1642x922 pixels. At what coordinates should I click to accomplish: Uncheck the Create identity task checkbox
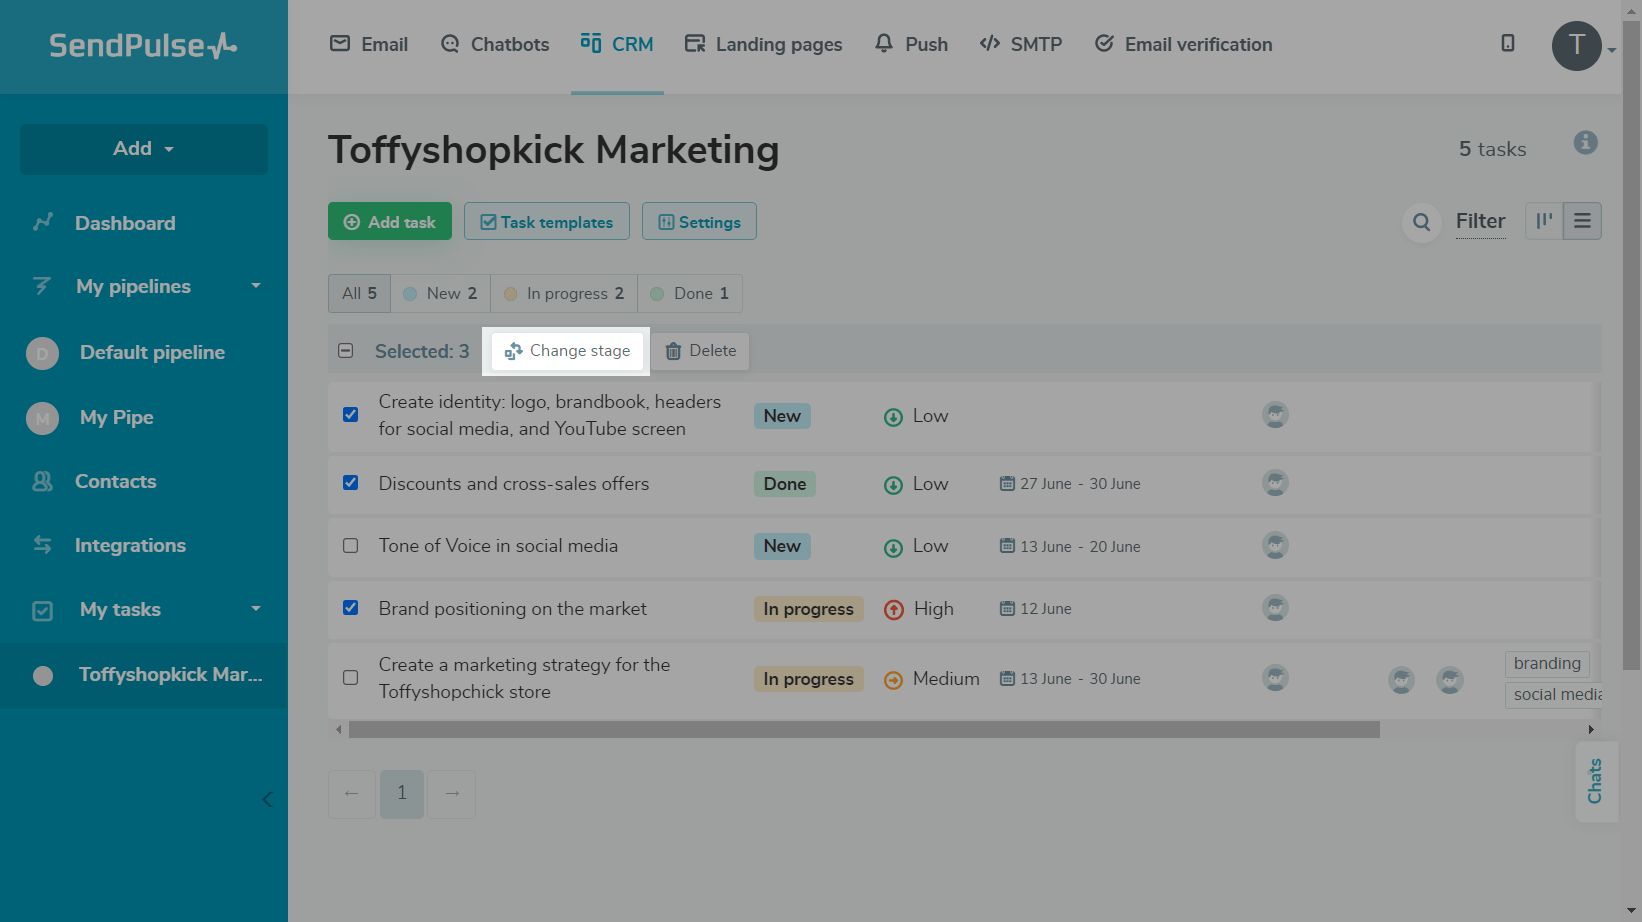tap(351, 414)
